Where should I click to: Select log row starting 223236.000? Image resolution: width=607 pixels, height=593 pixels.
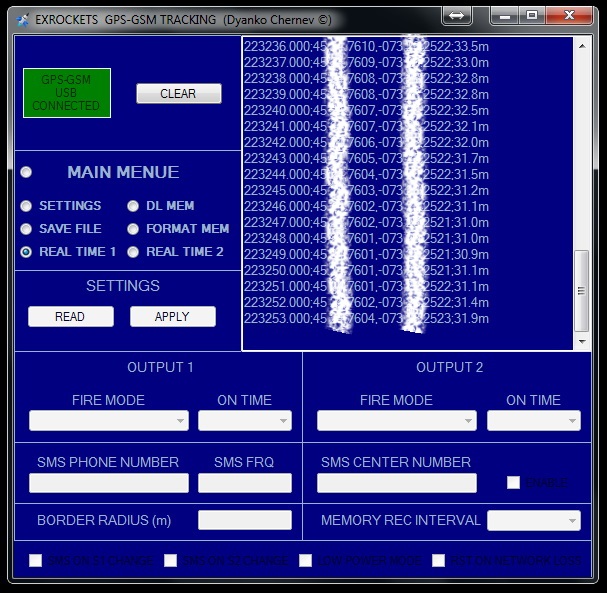coord(366,46)
